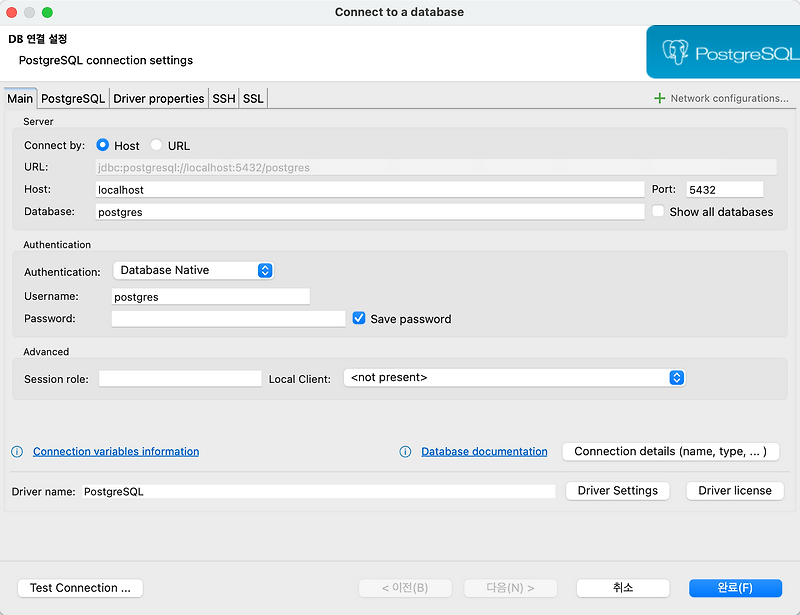Open Driver Settings

[x=617, y=490]
